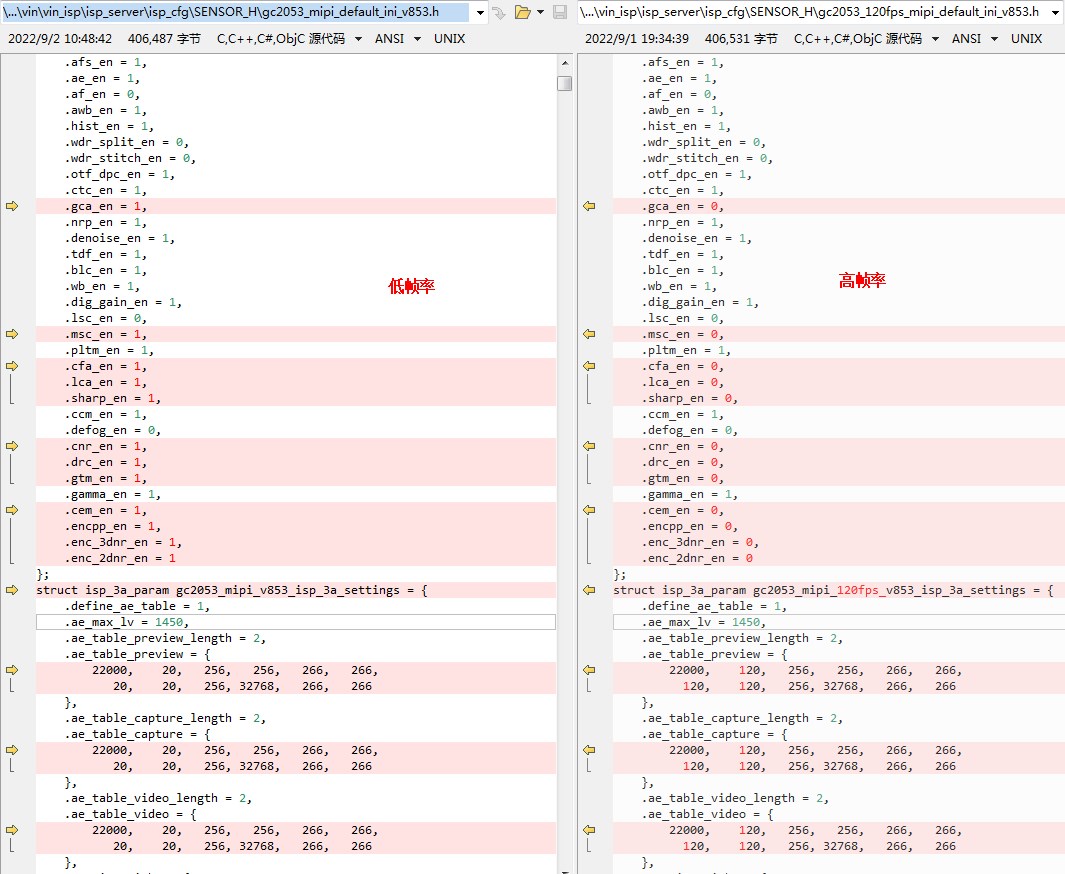Viewport: 1065px width, 874px height.
Task: Click left arrow beside ae_table_capture values
Action: pos(12,750)
